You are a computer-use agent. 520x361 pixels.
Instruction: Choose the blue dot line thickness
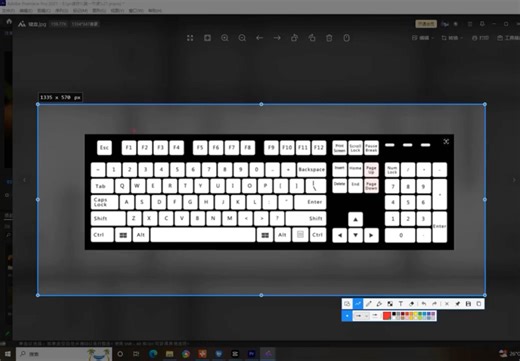tap(347, 315)
